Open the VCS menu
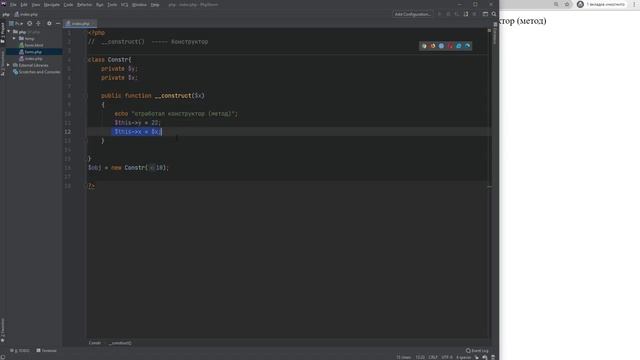This screenshot has width=640, height=360. 124,4
